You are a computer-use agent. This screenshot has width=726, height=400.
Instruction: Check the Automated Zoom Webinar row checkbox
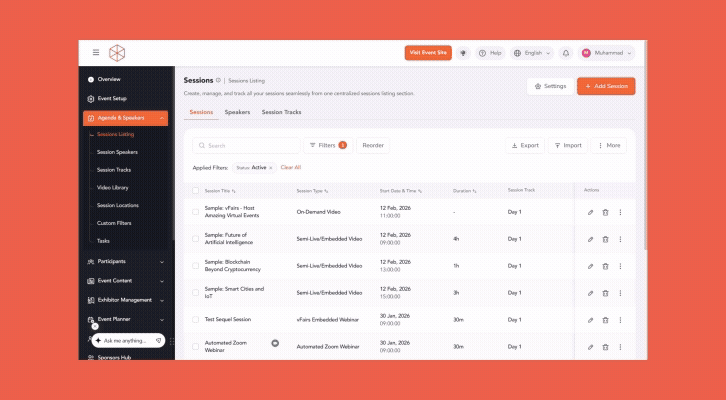coord(196,347)
